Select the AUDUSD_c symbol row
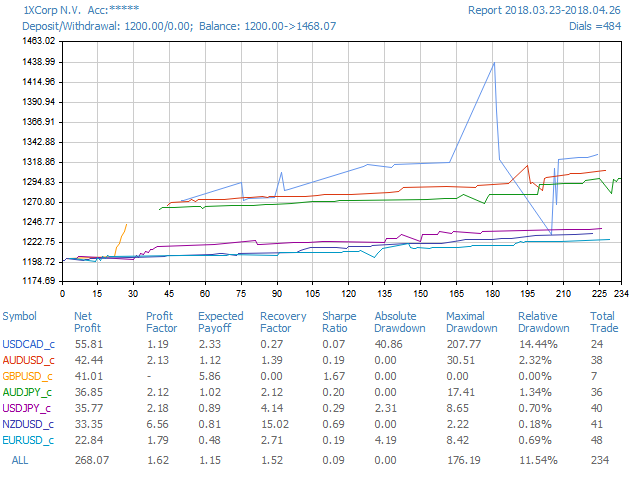Viewport: 640px width, 480px height. (28, 360)
